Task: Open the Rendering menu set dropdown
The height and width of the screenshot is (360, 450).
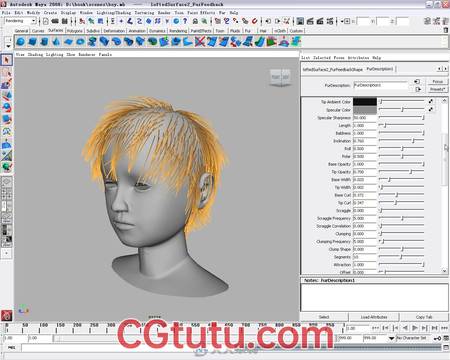Action: [20, 21]
